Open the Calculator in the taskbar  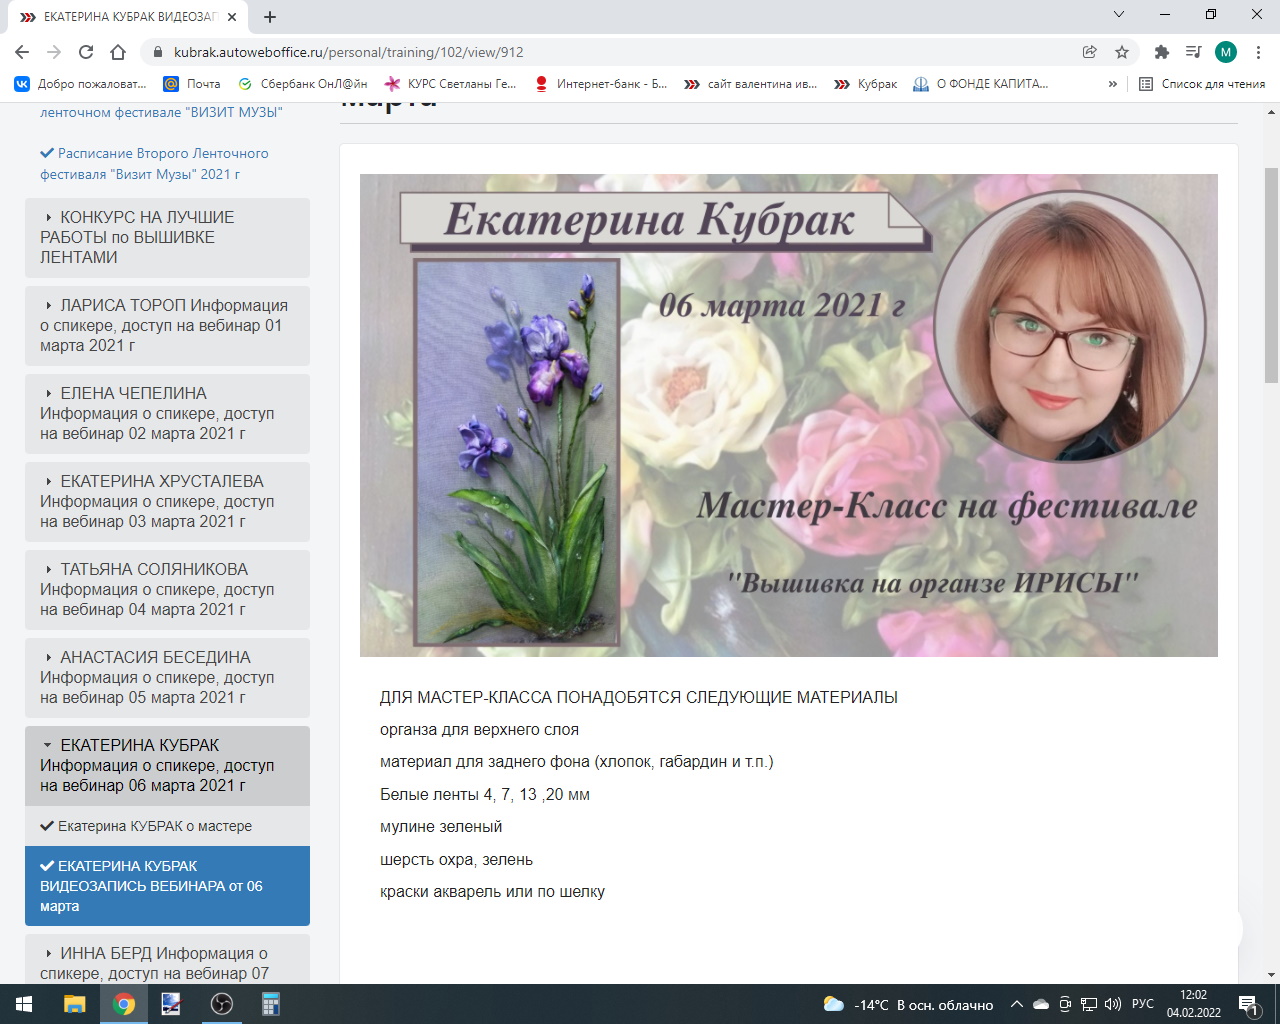pyautogui.click(x=270, y=1004)
